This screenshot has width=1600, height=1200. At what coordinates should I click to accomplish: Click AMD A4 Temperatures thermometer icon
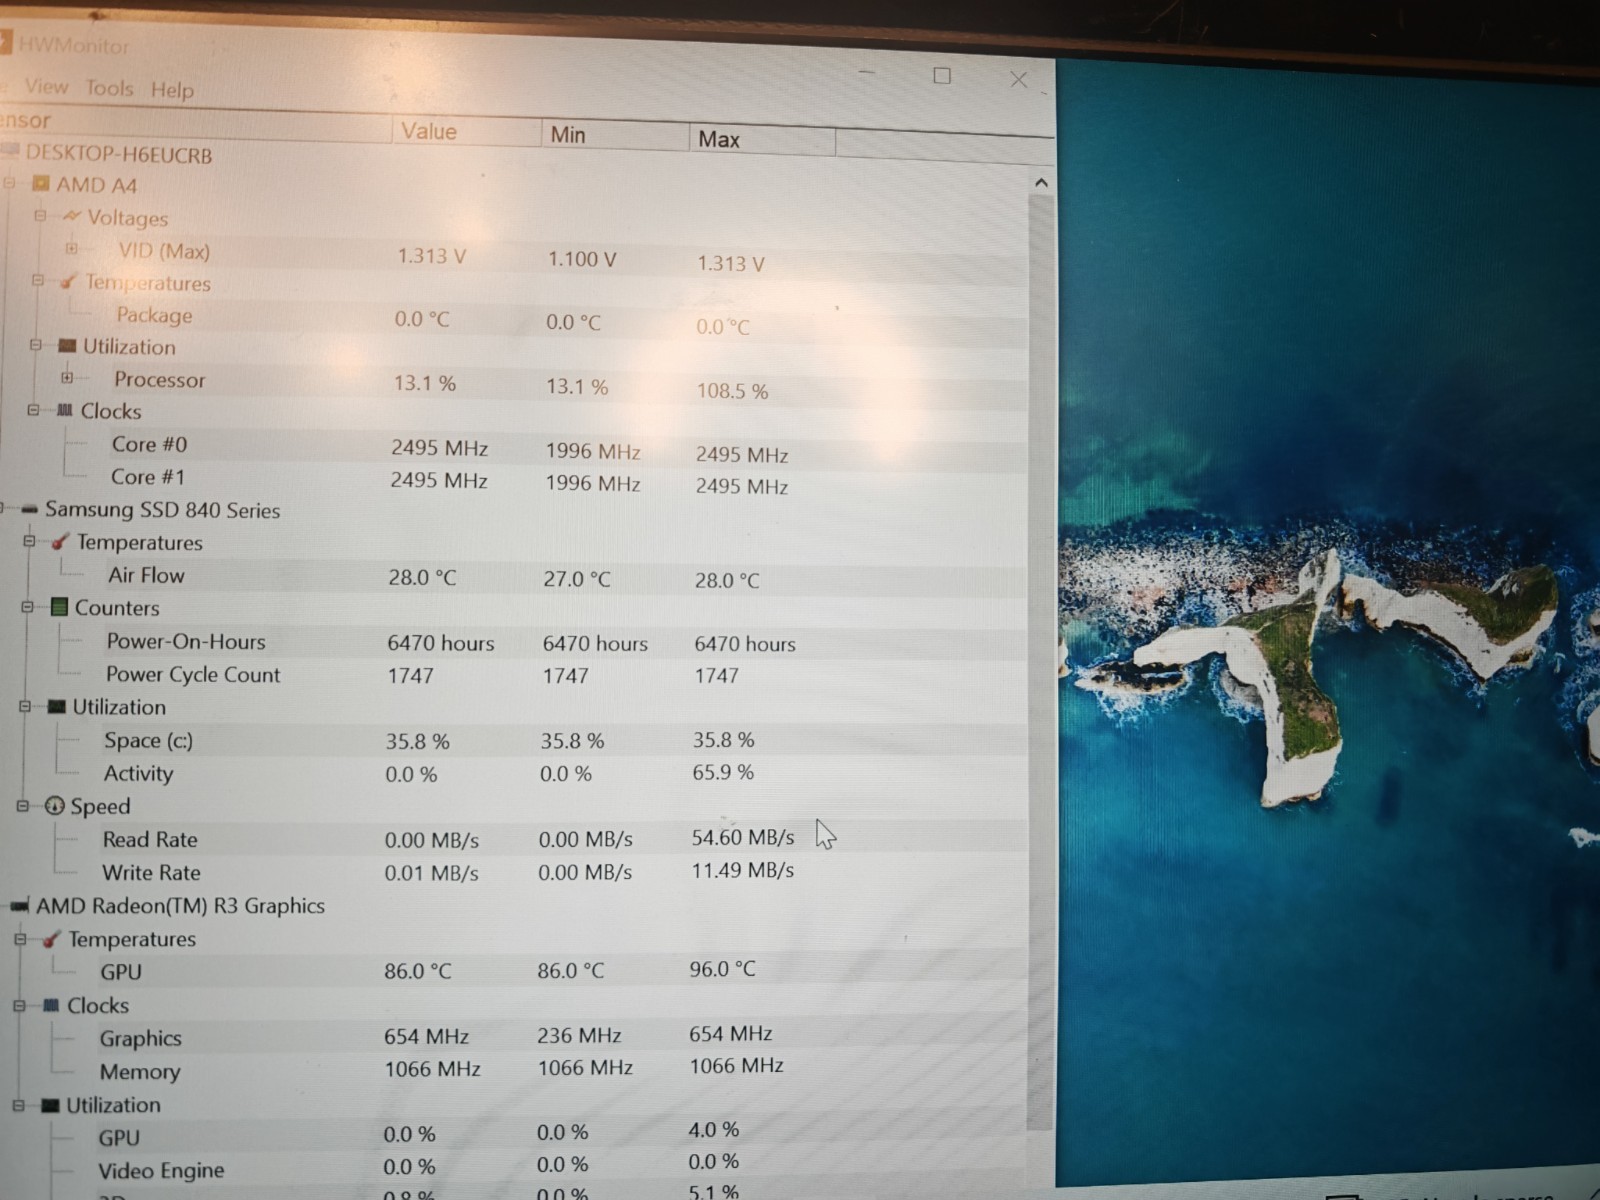coord(68,282)
